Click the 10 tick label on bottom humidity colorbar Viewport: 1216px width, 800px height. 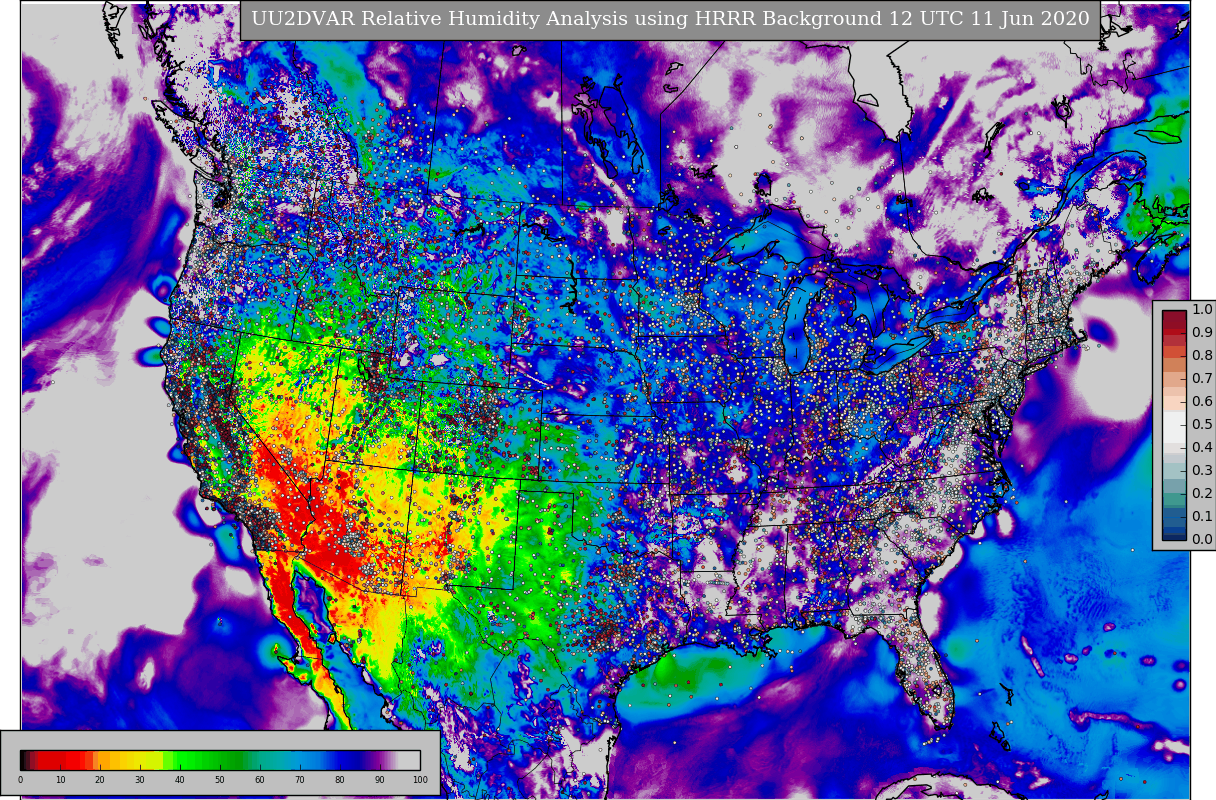pyautogui.click(x=60, y=780)
